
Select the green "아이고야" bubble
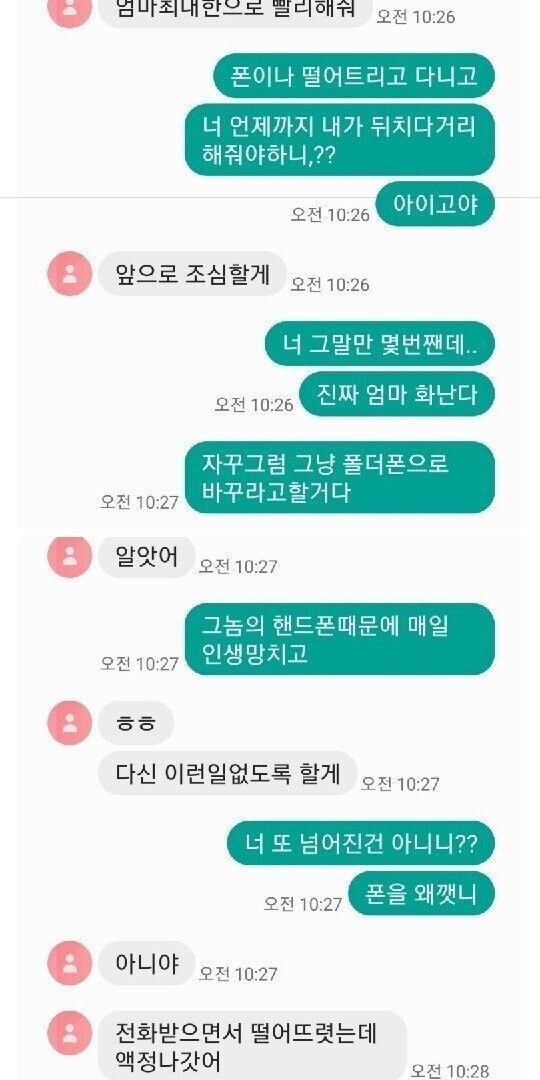click(x=435, y=204)
